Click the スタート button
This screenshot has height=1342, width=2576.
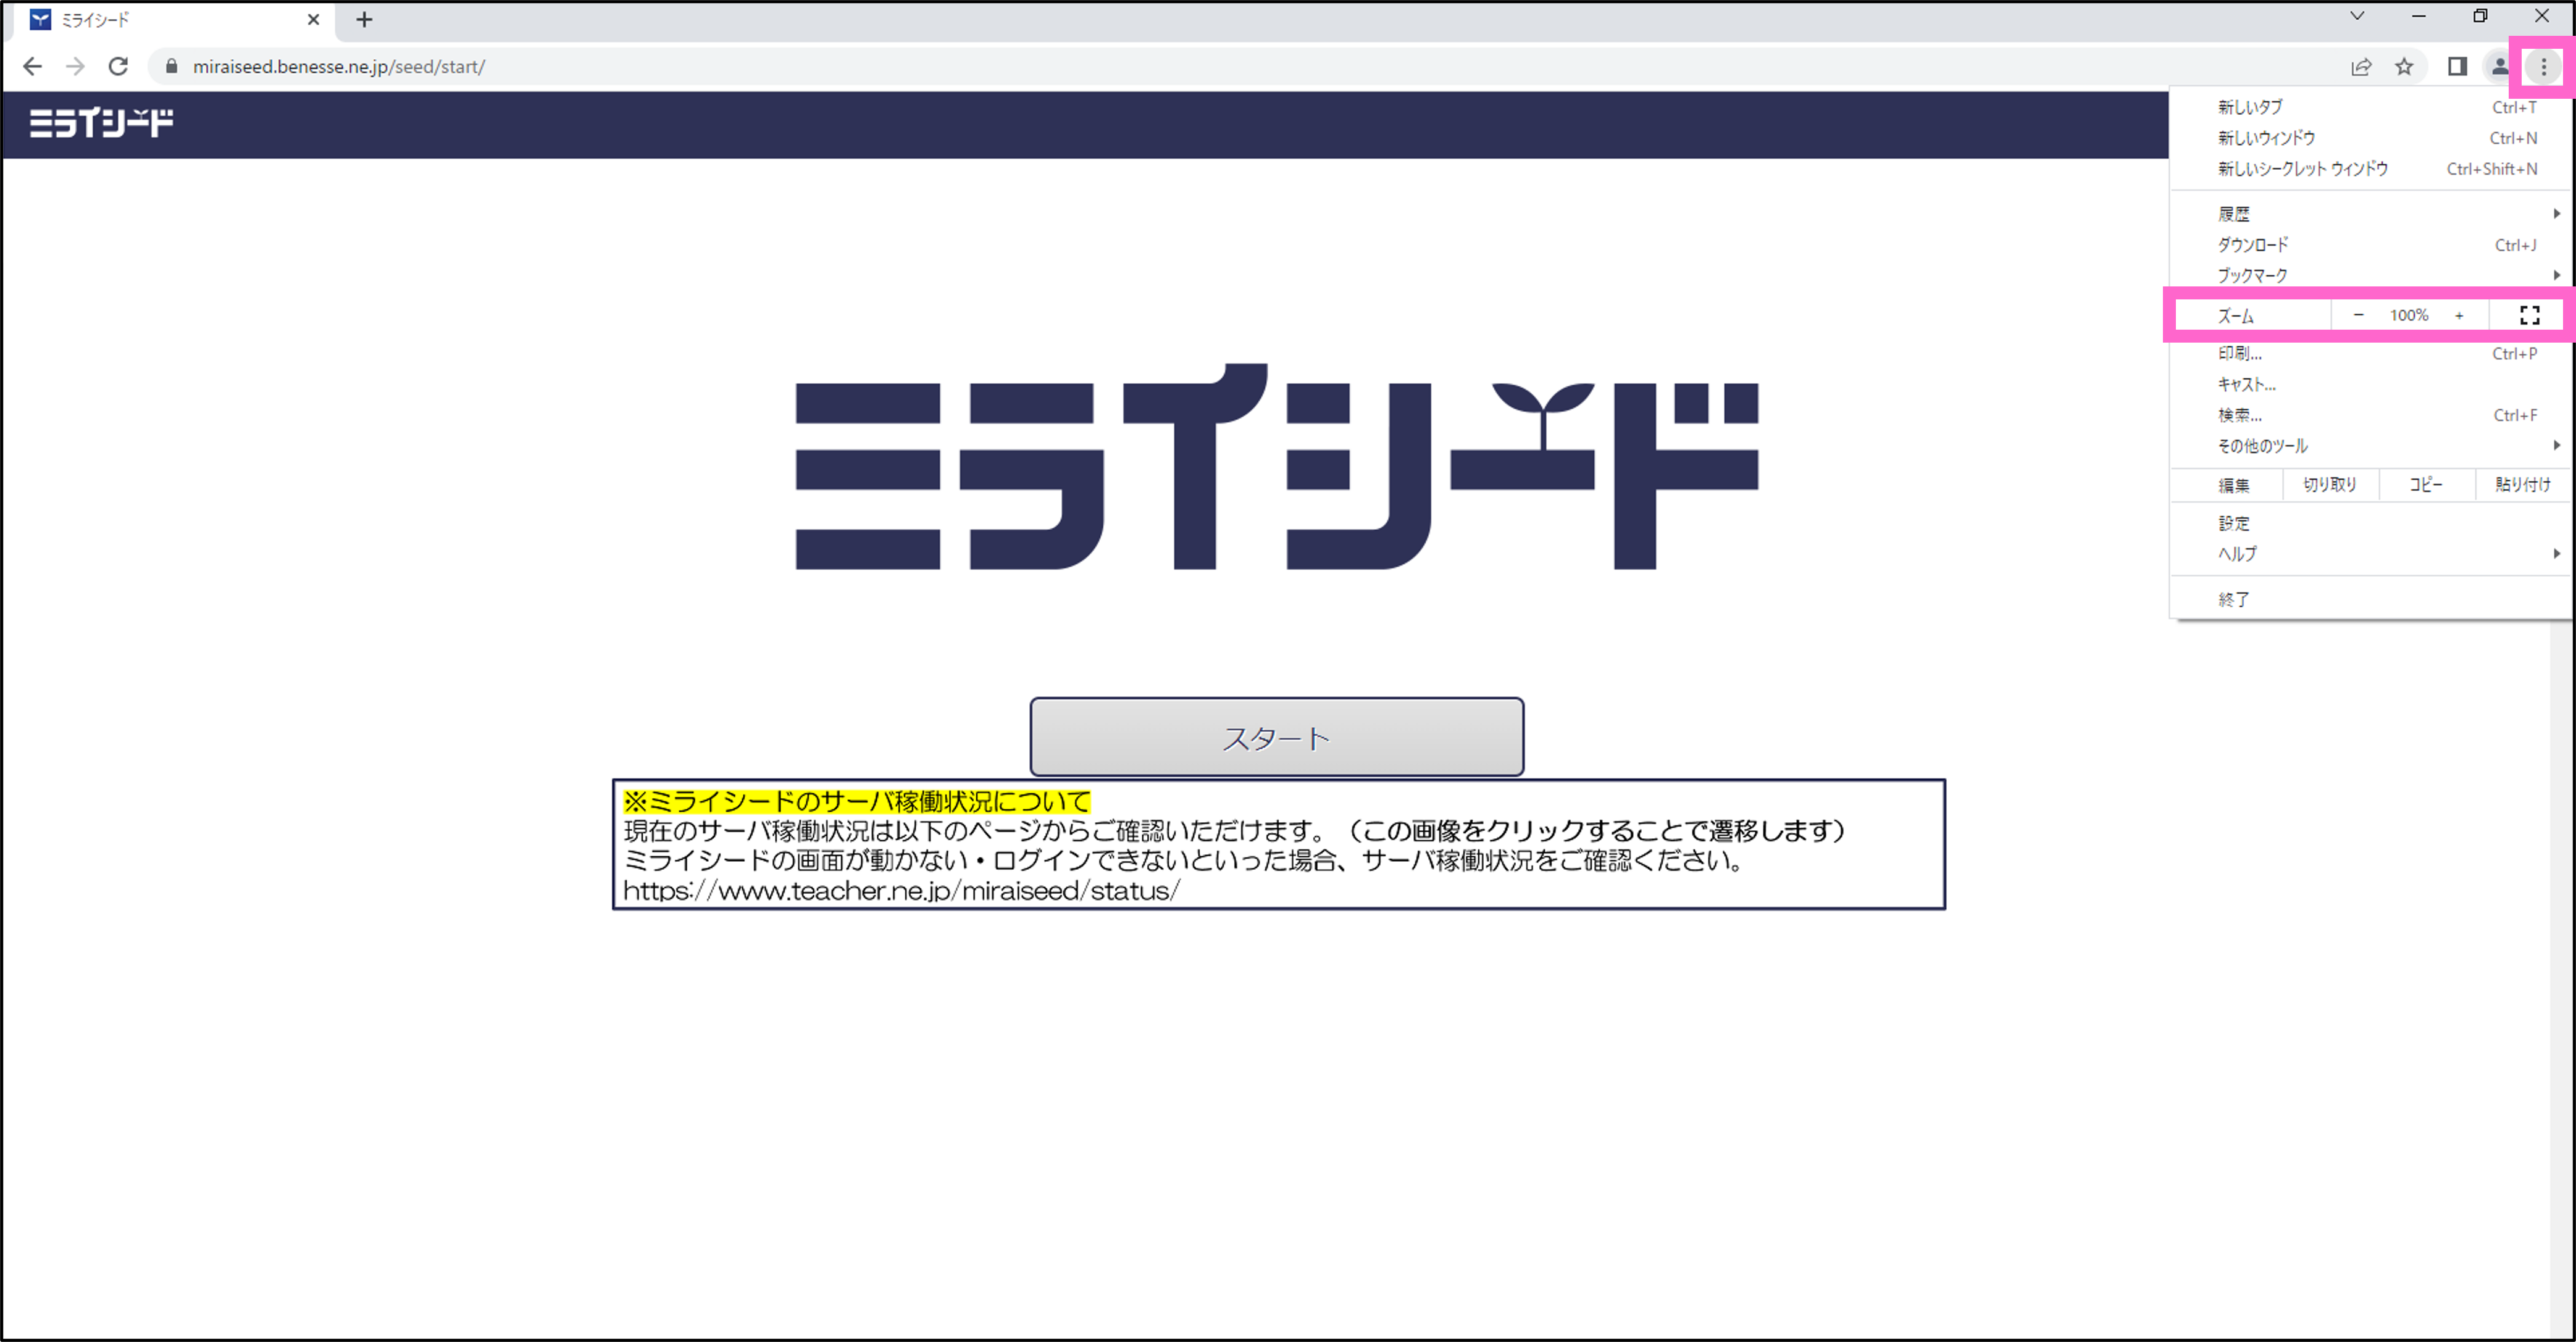pos(1277,737)
